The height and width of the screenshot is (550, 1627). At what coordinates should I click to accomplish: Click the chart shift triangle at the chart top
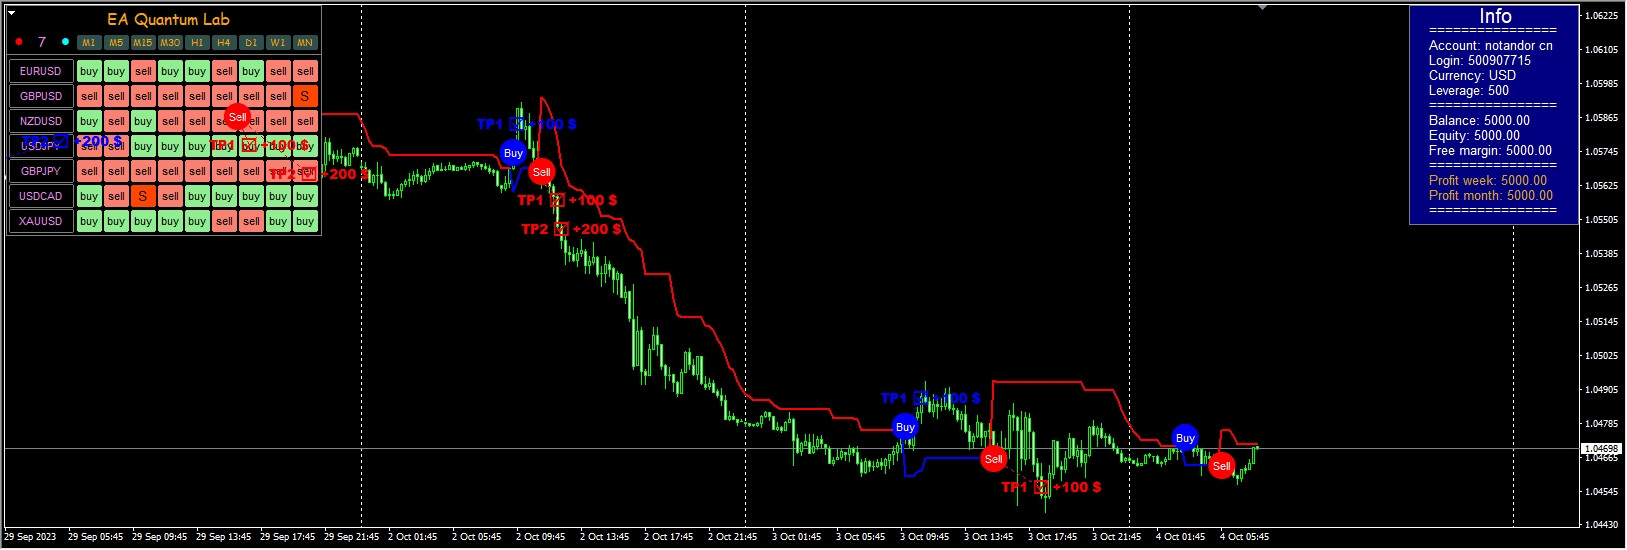[x=1262, y=7]
